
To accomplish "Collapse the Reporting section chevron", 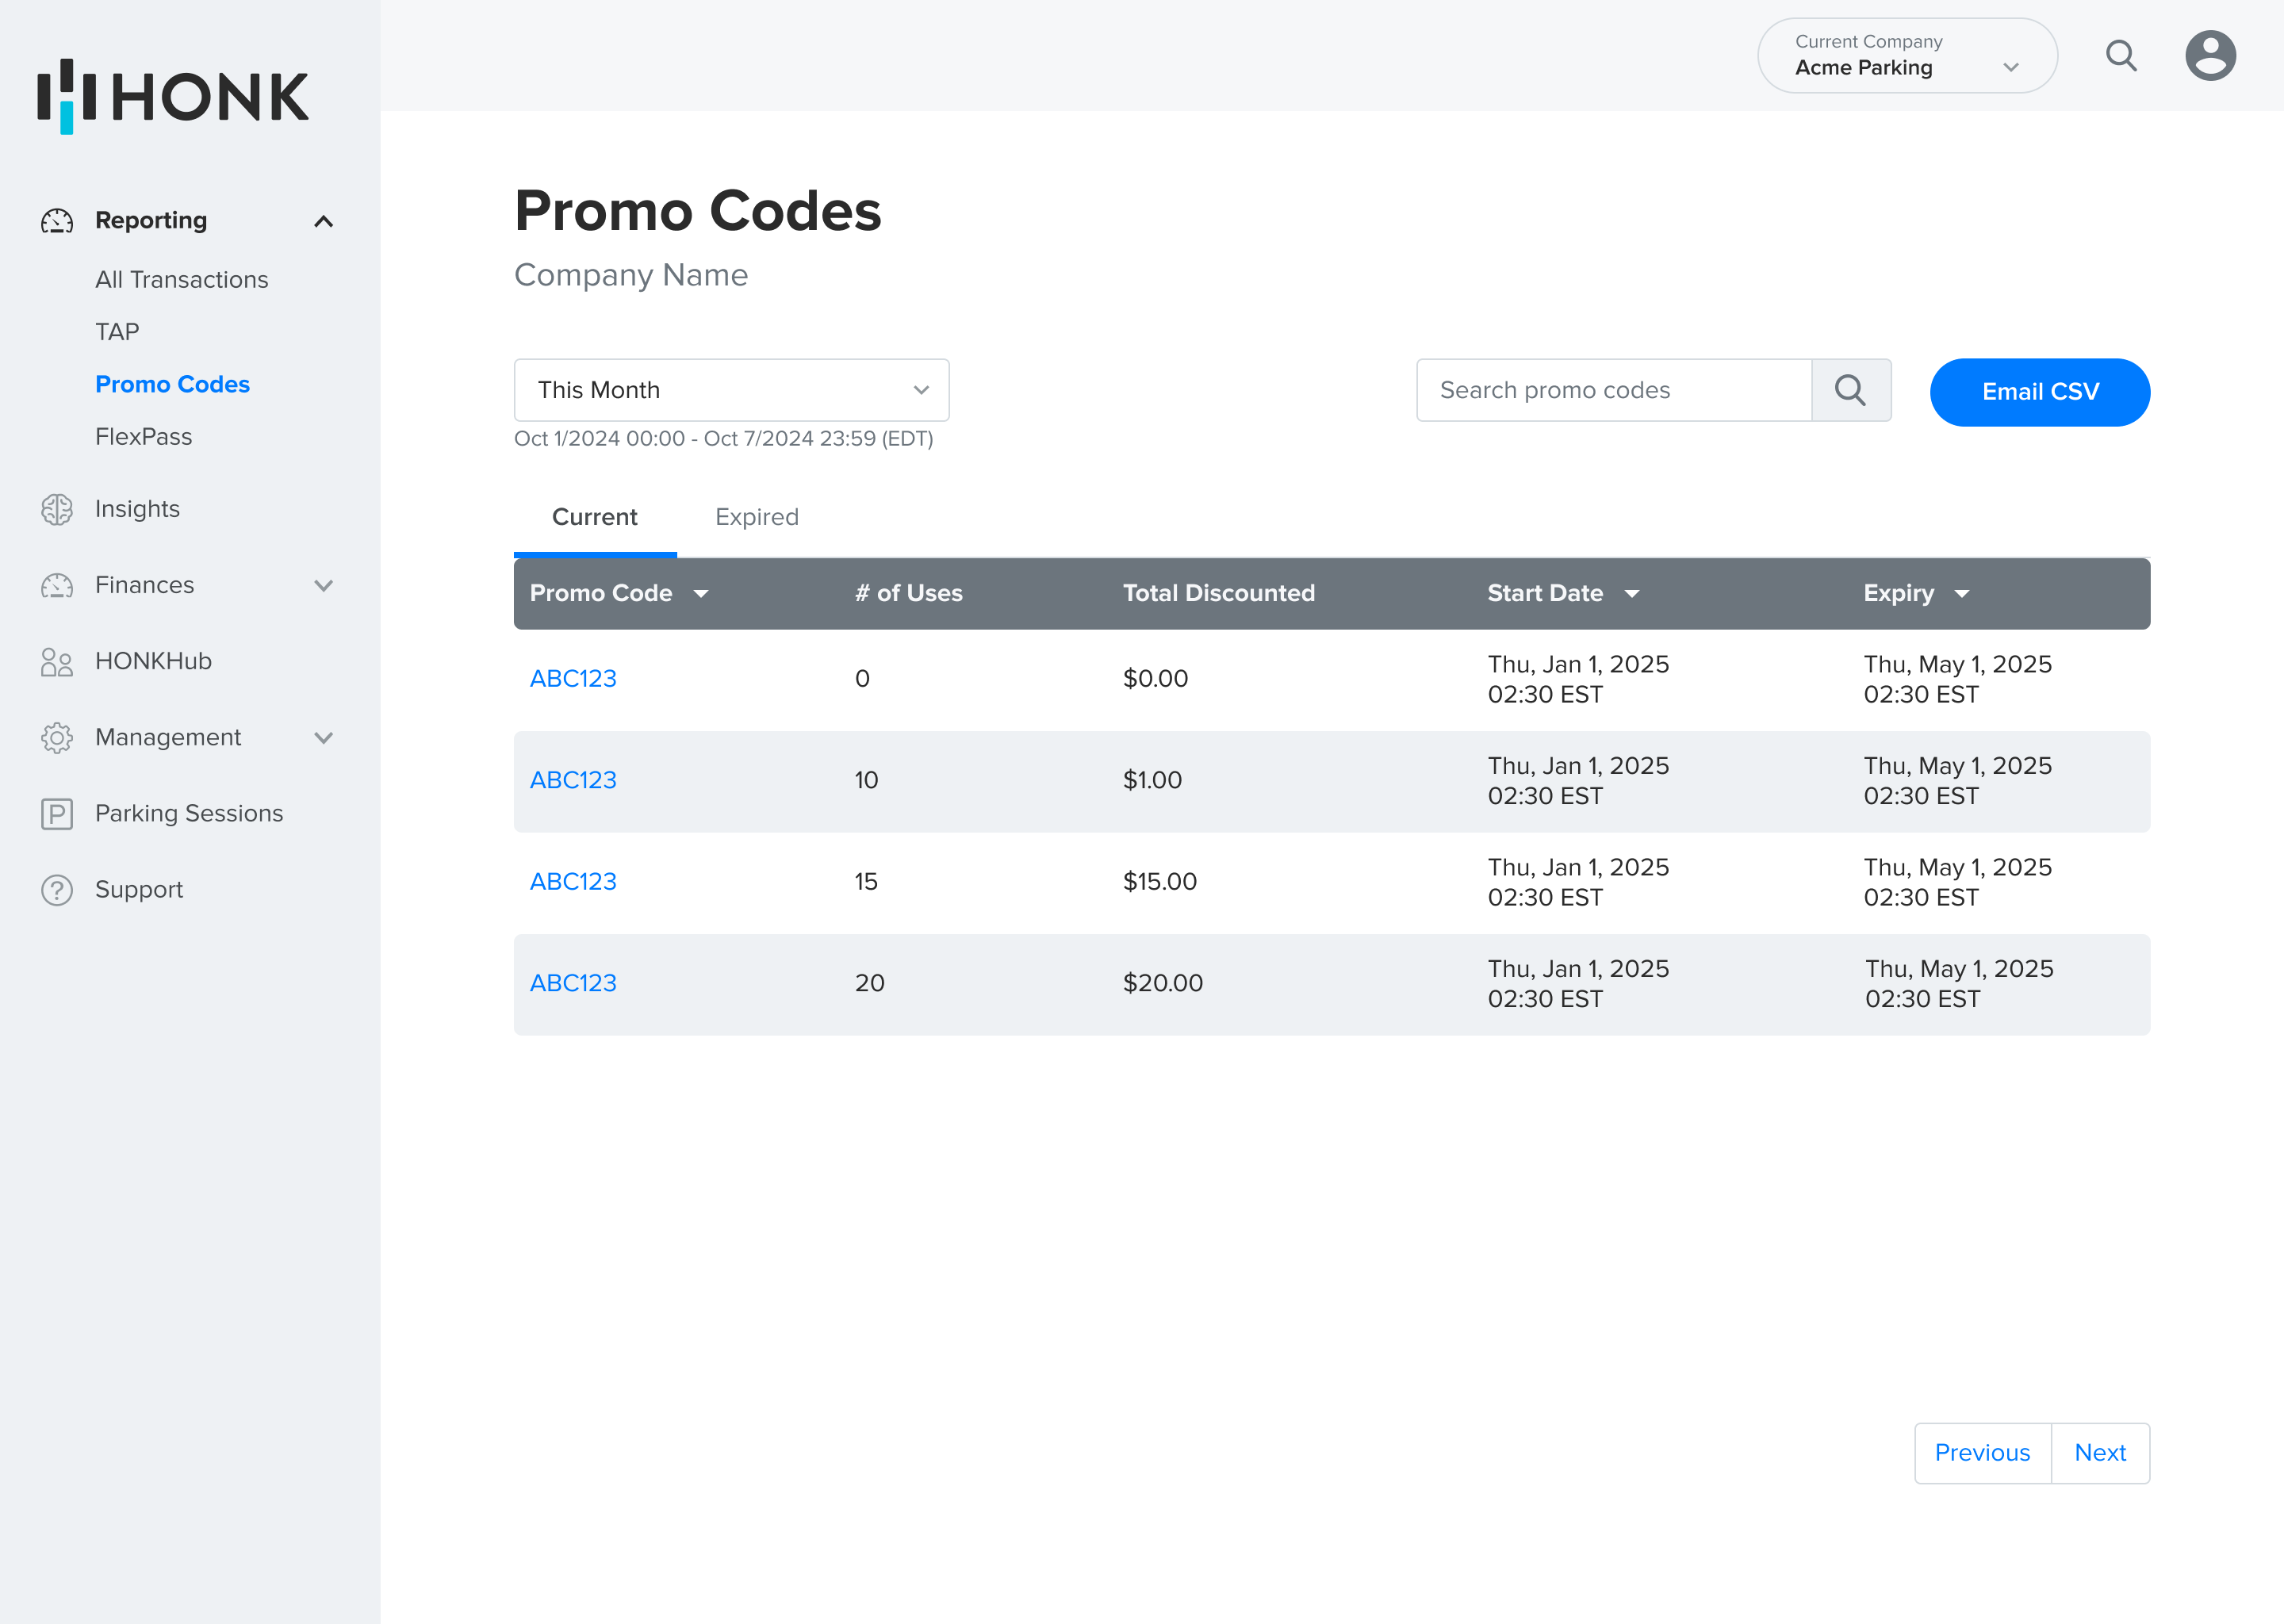I will (x=323, y=221).
